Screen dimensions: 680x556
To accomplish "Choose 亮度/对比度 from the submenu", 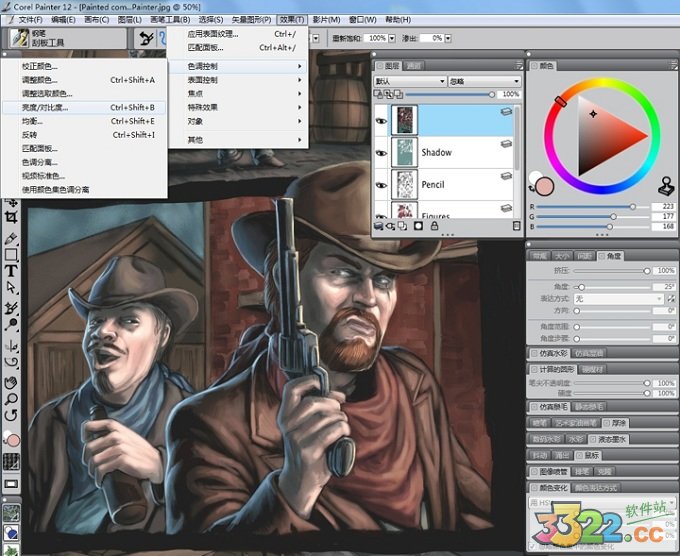I will click(85, 108).
